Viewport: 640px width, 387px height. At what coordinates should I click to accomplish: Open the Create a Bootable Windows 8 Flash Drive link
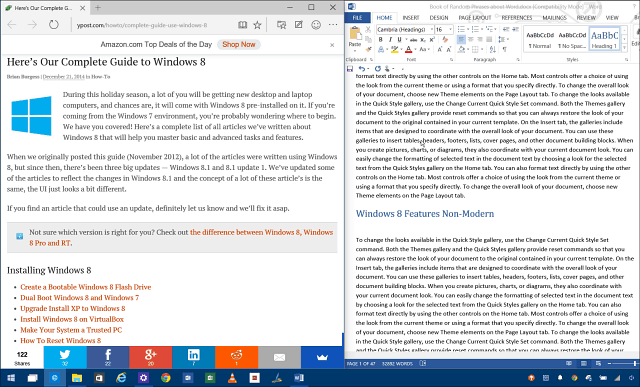tap(86, 287)
